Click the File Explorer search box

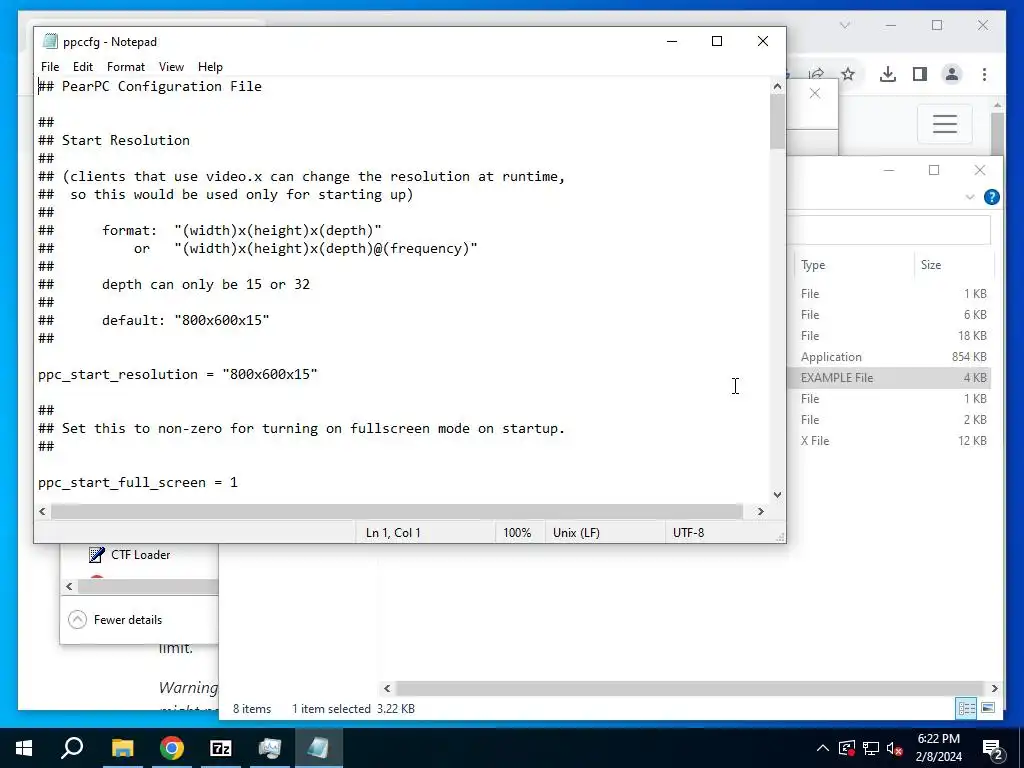click(889, 229)
